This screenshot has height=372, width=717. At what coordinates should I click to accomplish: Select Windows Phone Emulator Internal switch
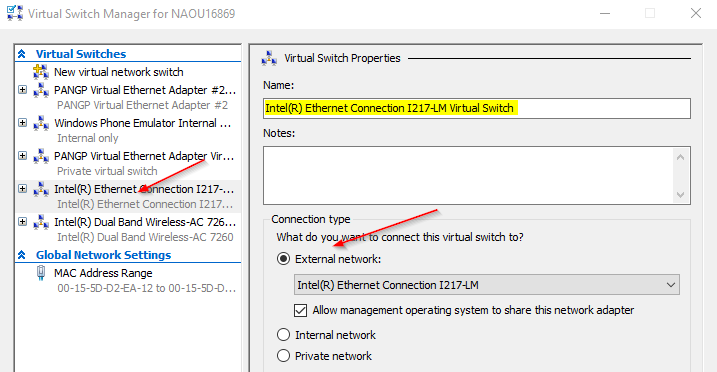142,123
